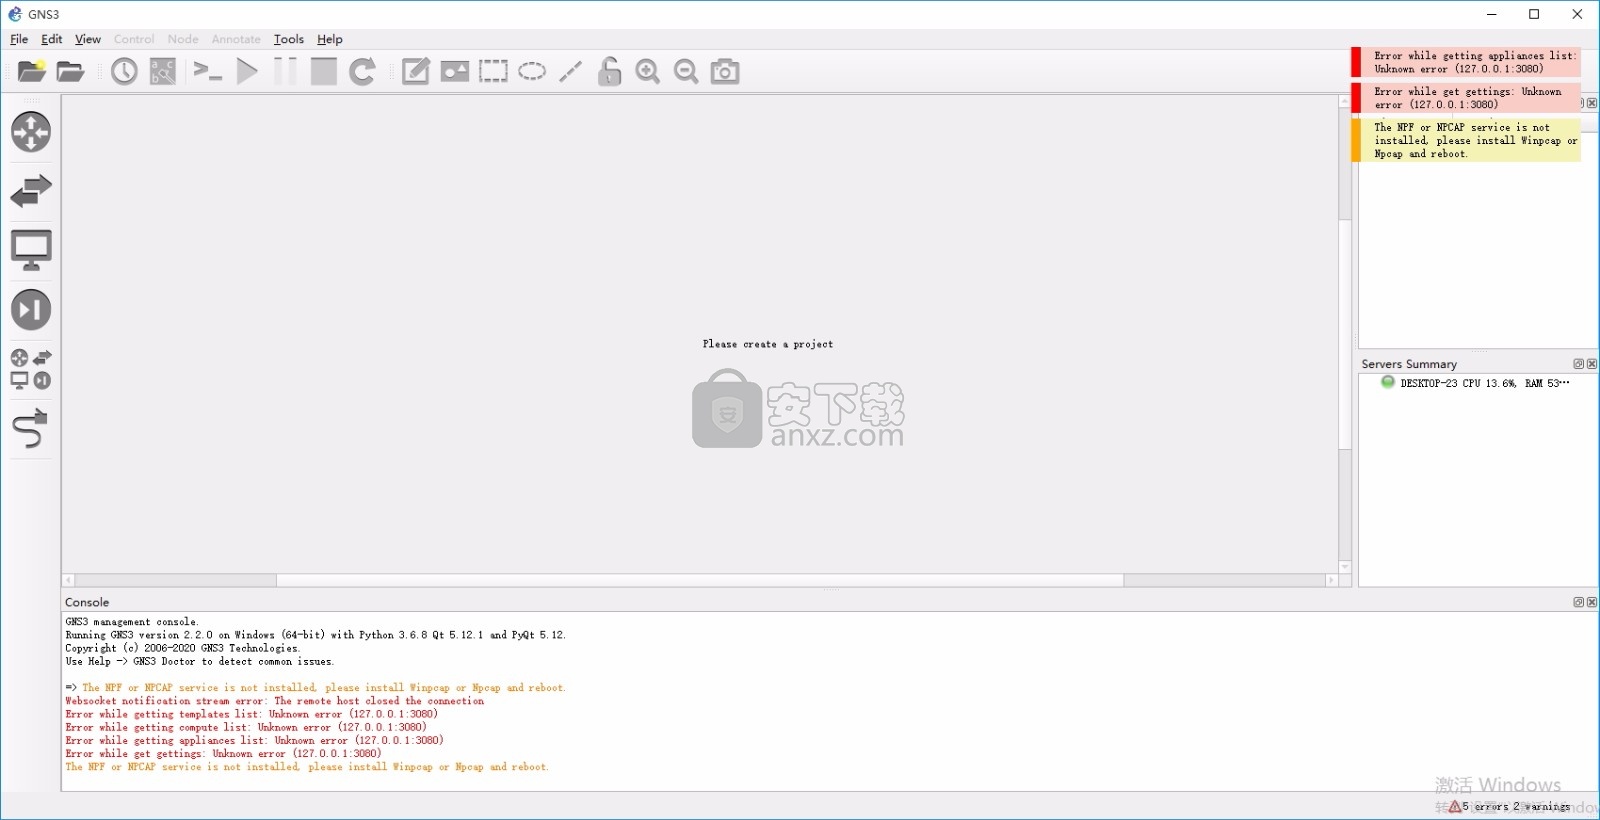The height and width of the screenshot is (820, 1600).
Task: Take a screenshot with camera icon
Action: pos(725,71)
